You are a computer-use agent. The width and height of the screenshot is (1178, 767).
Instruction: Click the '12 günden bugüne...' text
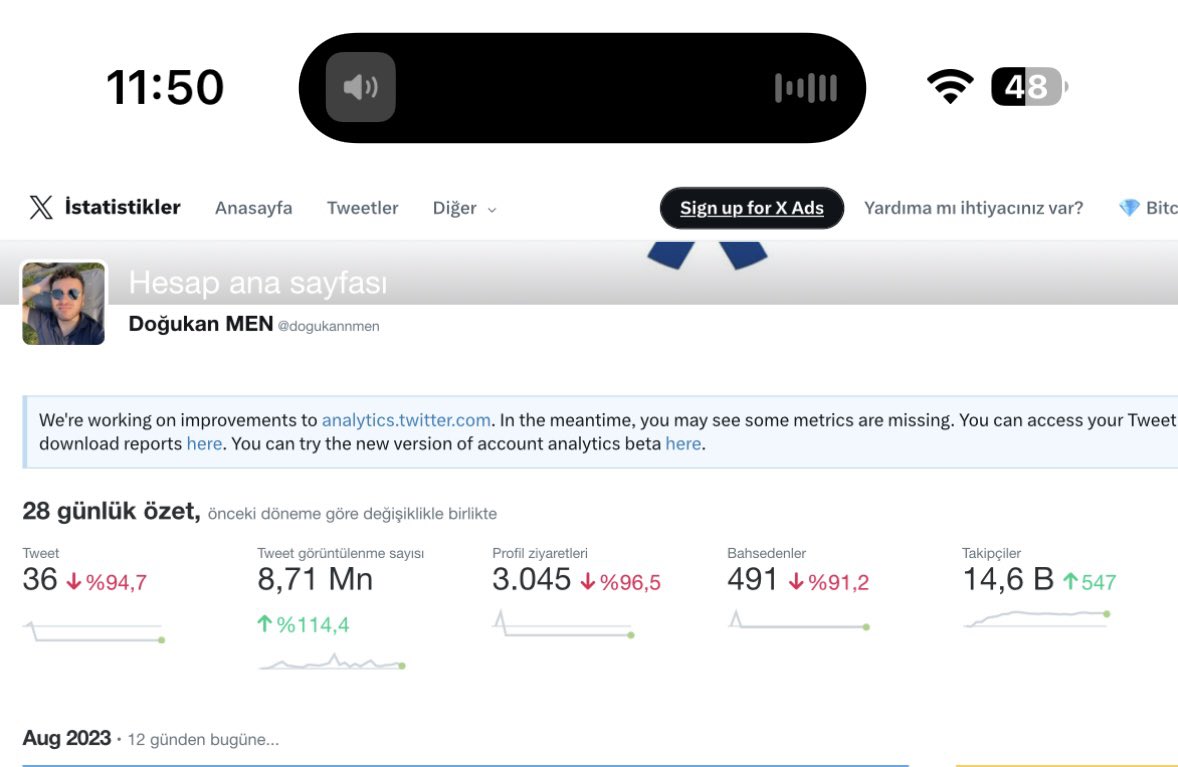[x=203, y=739]
